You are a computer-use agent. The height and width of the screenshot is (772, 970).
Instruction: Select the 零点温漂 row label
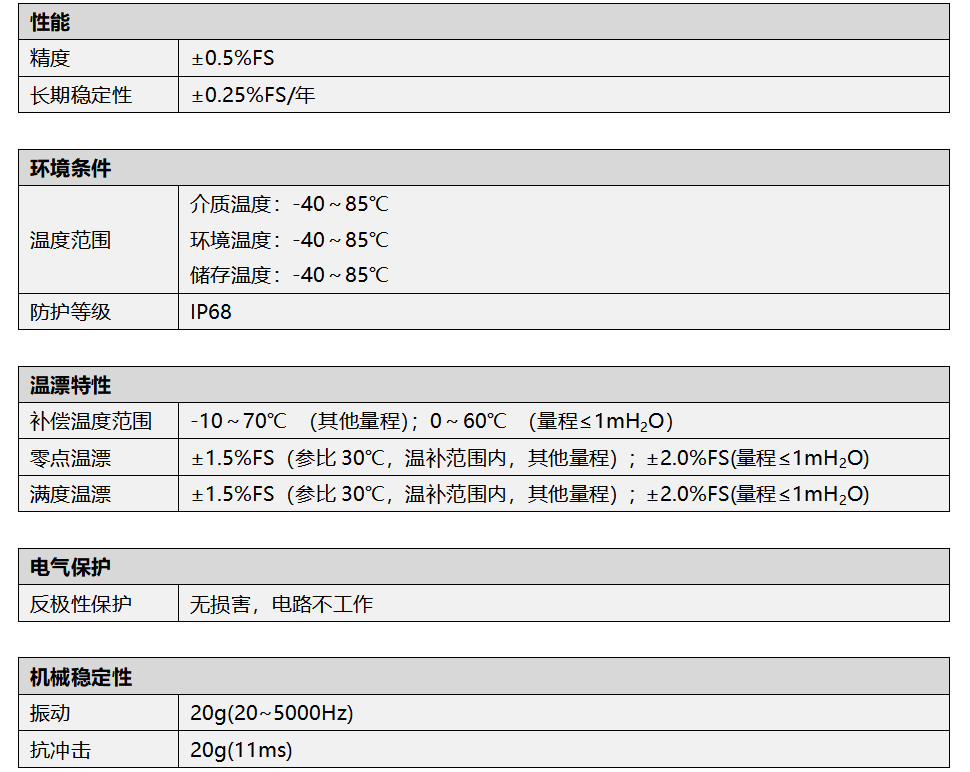70,459
